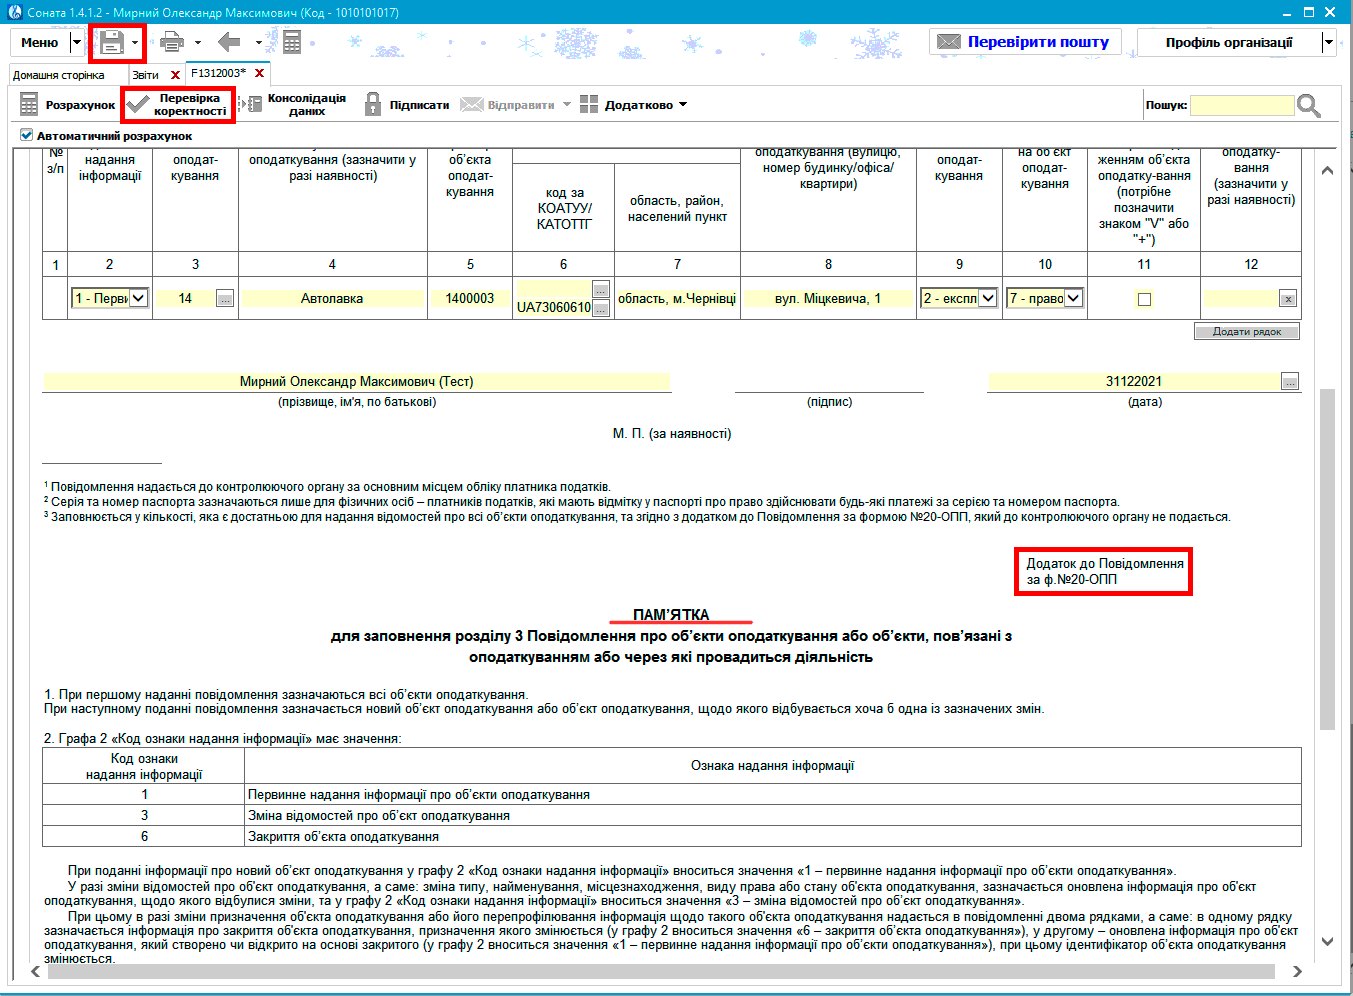Click the Додати рядок button
The image size is (1353, 996).
click(1246, 332)
